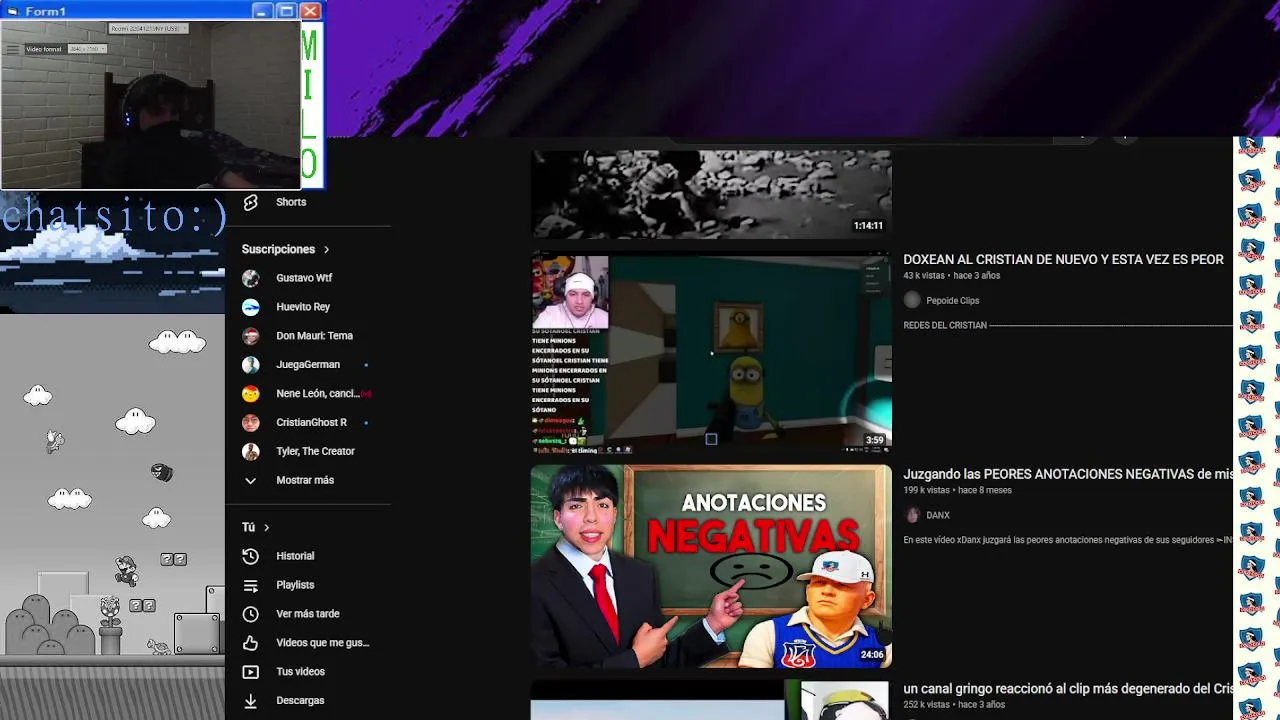Open video DOXEAN AL CRISTIAN DE NUEVO title
Screen dimensions: 1280x720
[x=1063, y=259]
